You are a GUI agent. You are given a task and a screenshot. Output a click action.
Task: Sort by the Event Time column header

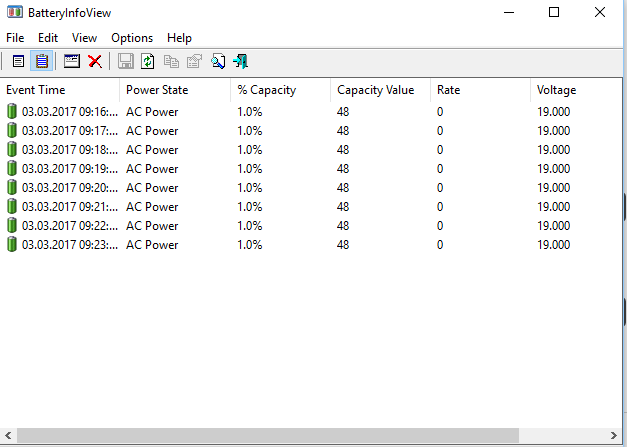(x=60, y=90)
